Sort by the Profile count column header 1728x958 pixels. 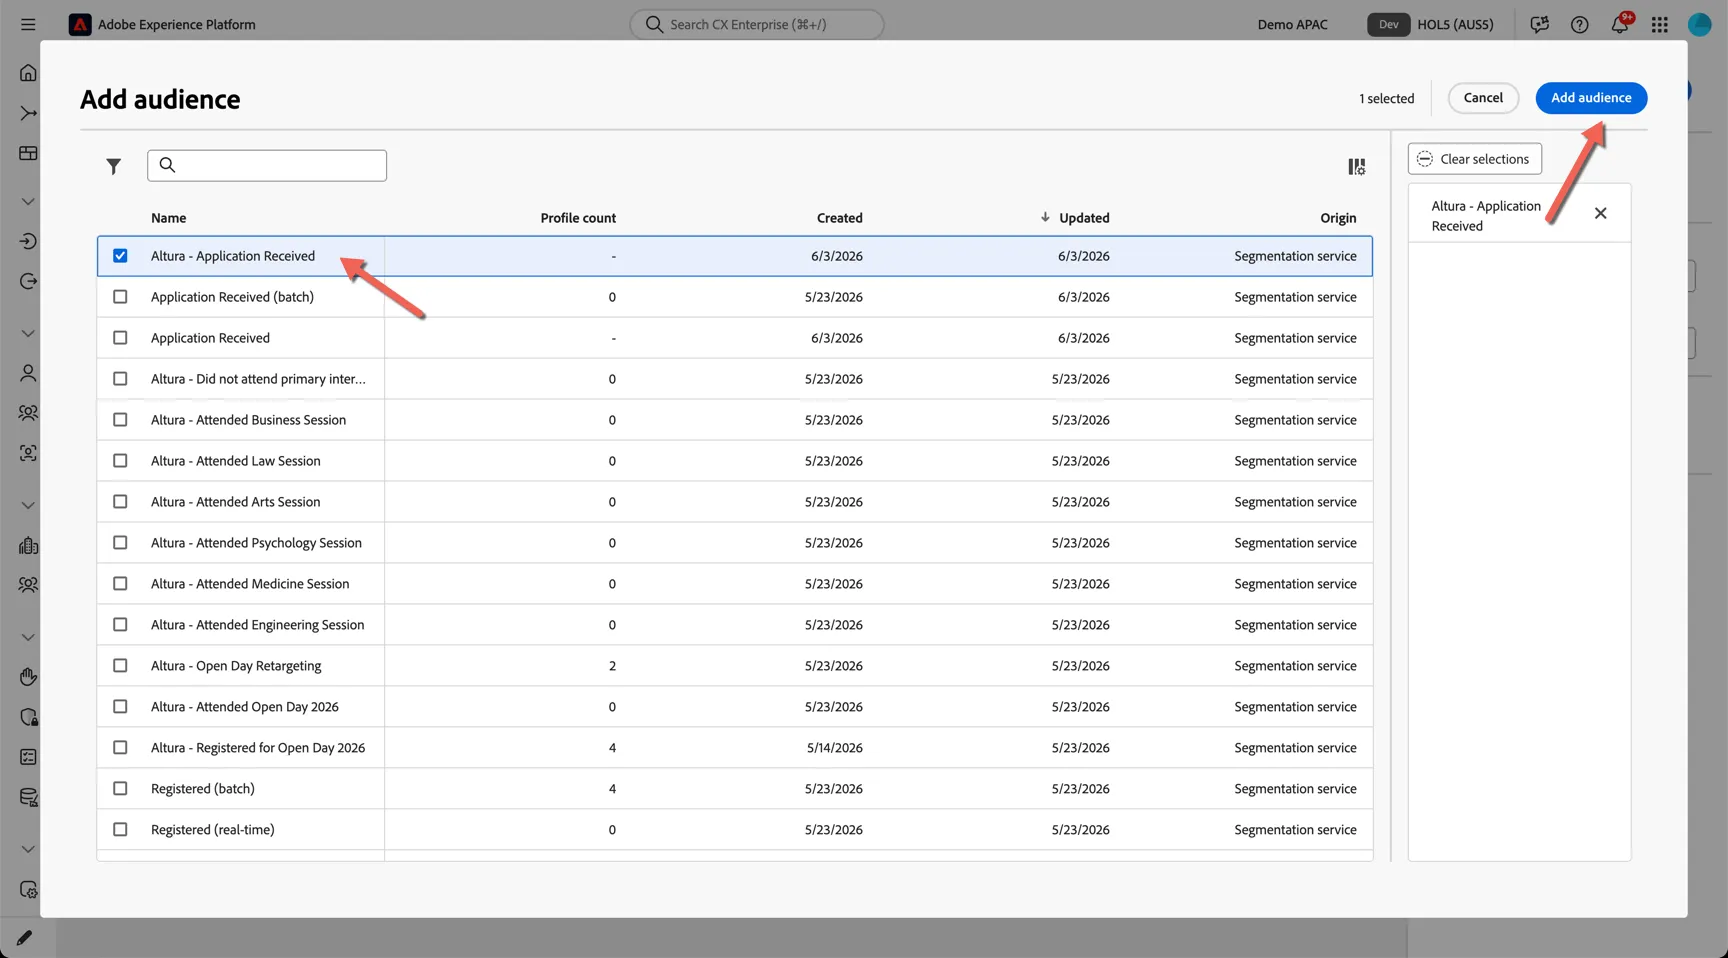click(578, 218)
